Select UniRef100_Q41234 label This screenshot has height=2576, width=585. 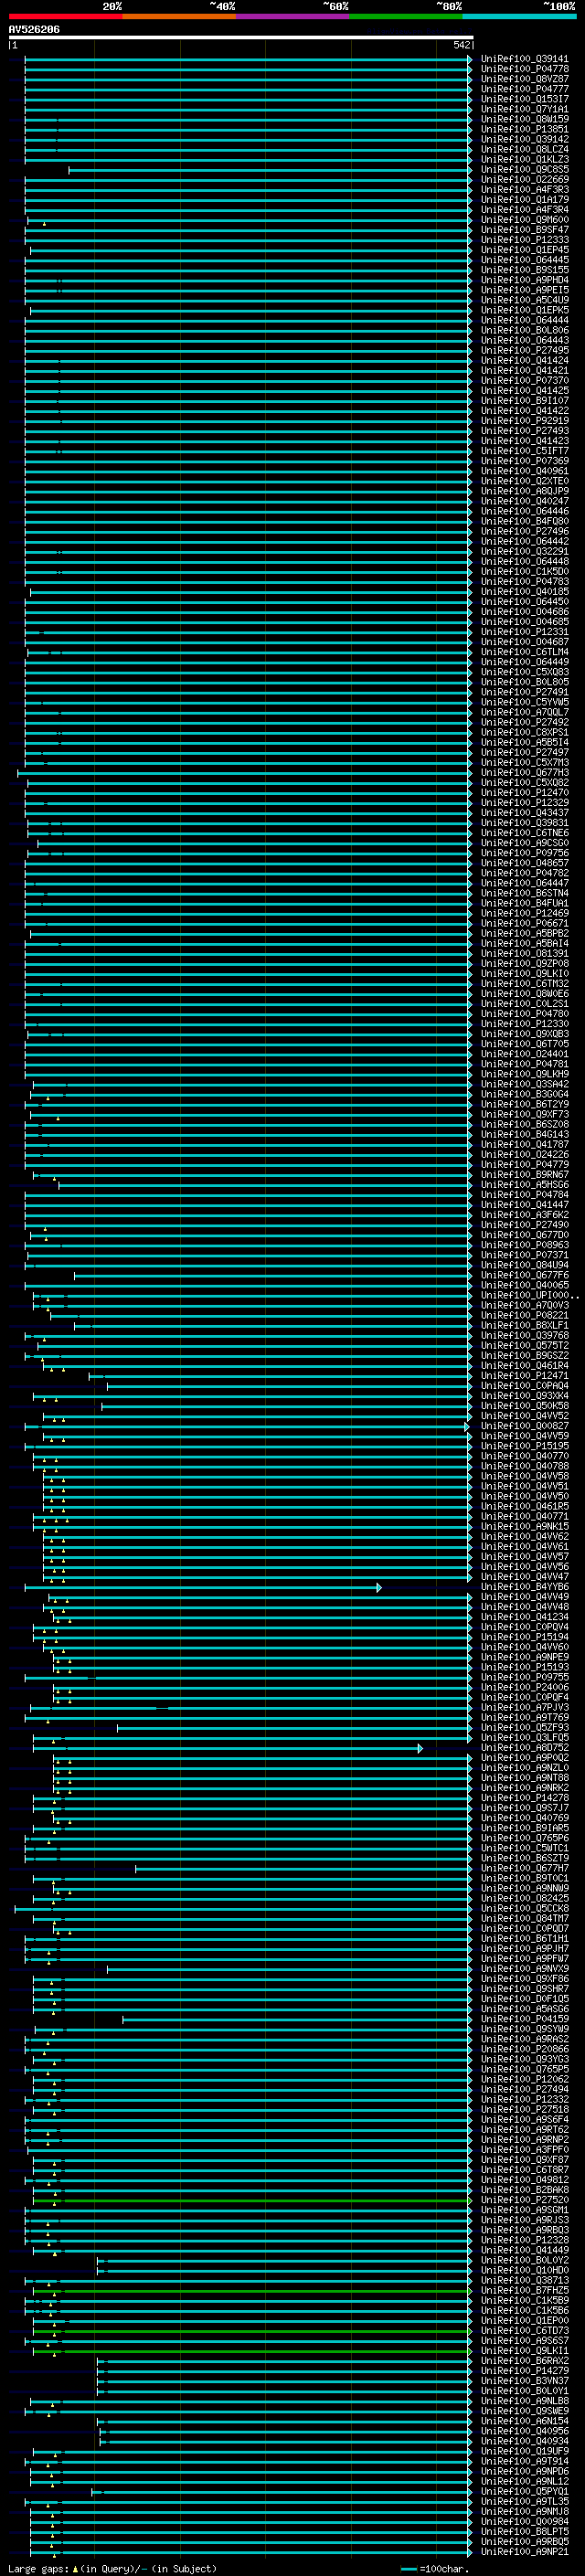[524, 1617]
